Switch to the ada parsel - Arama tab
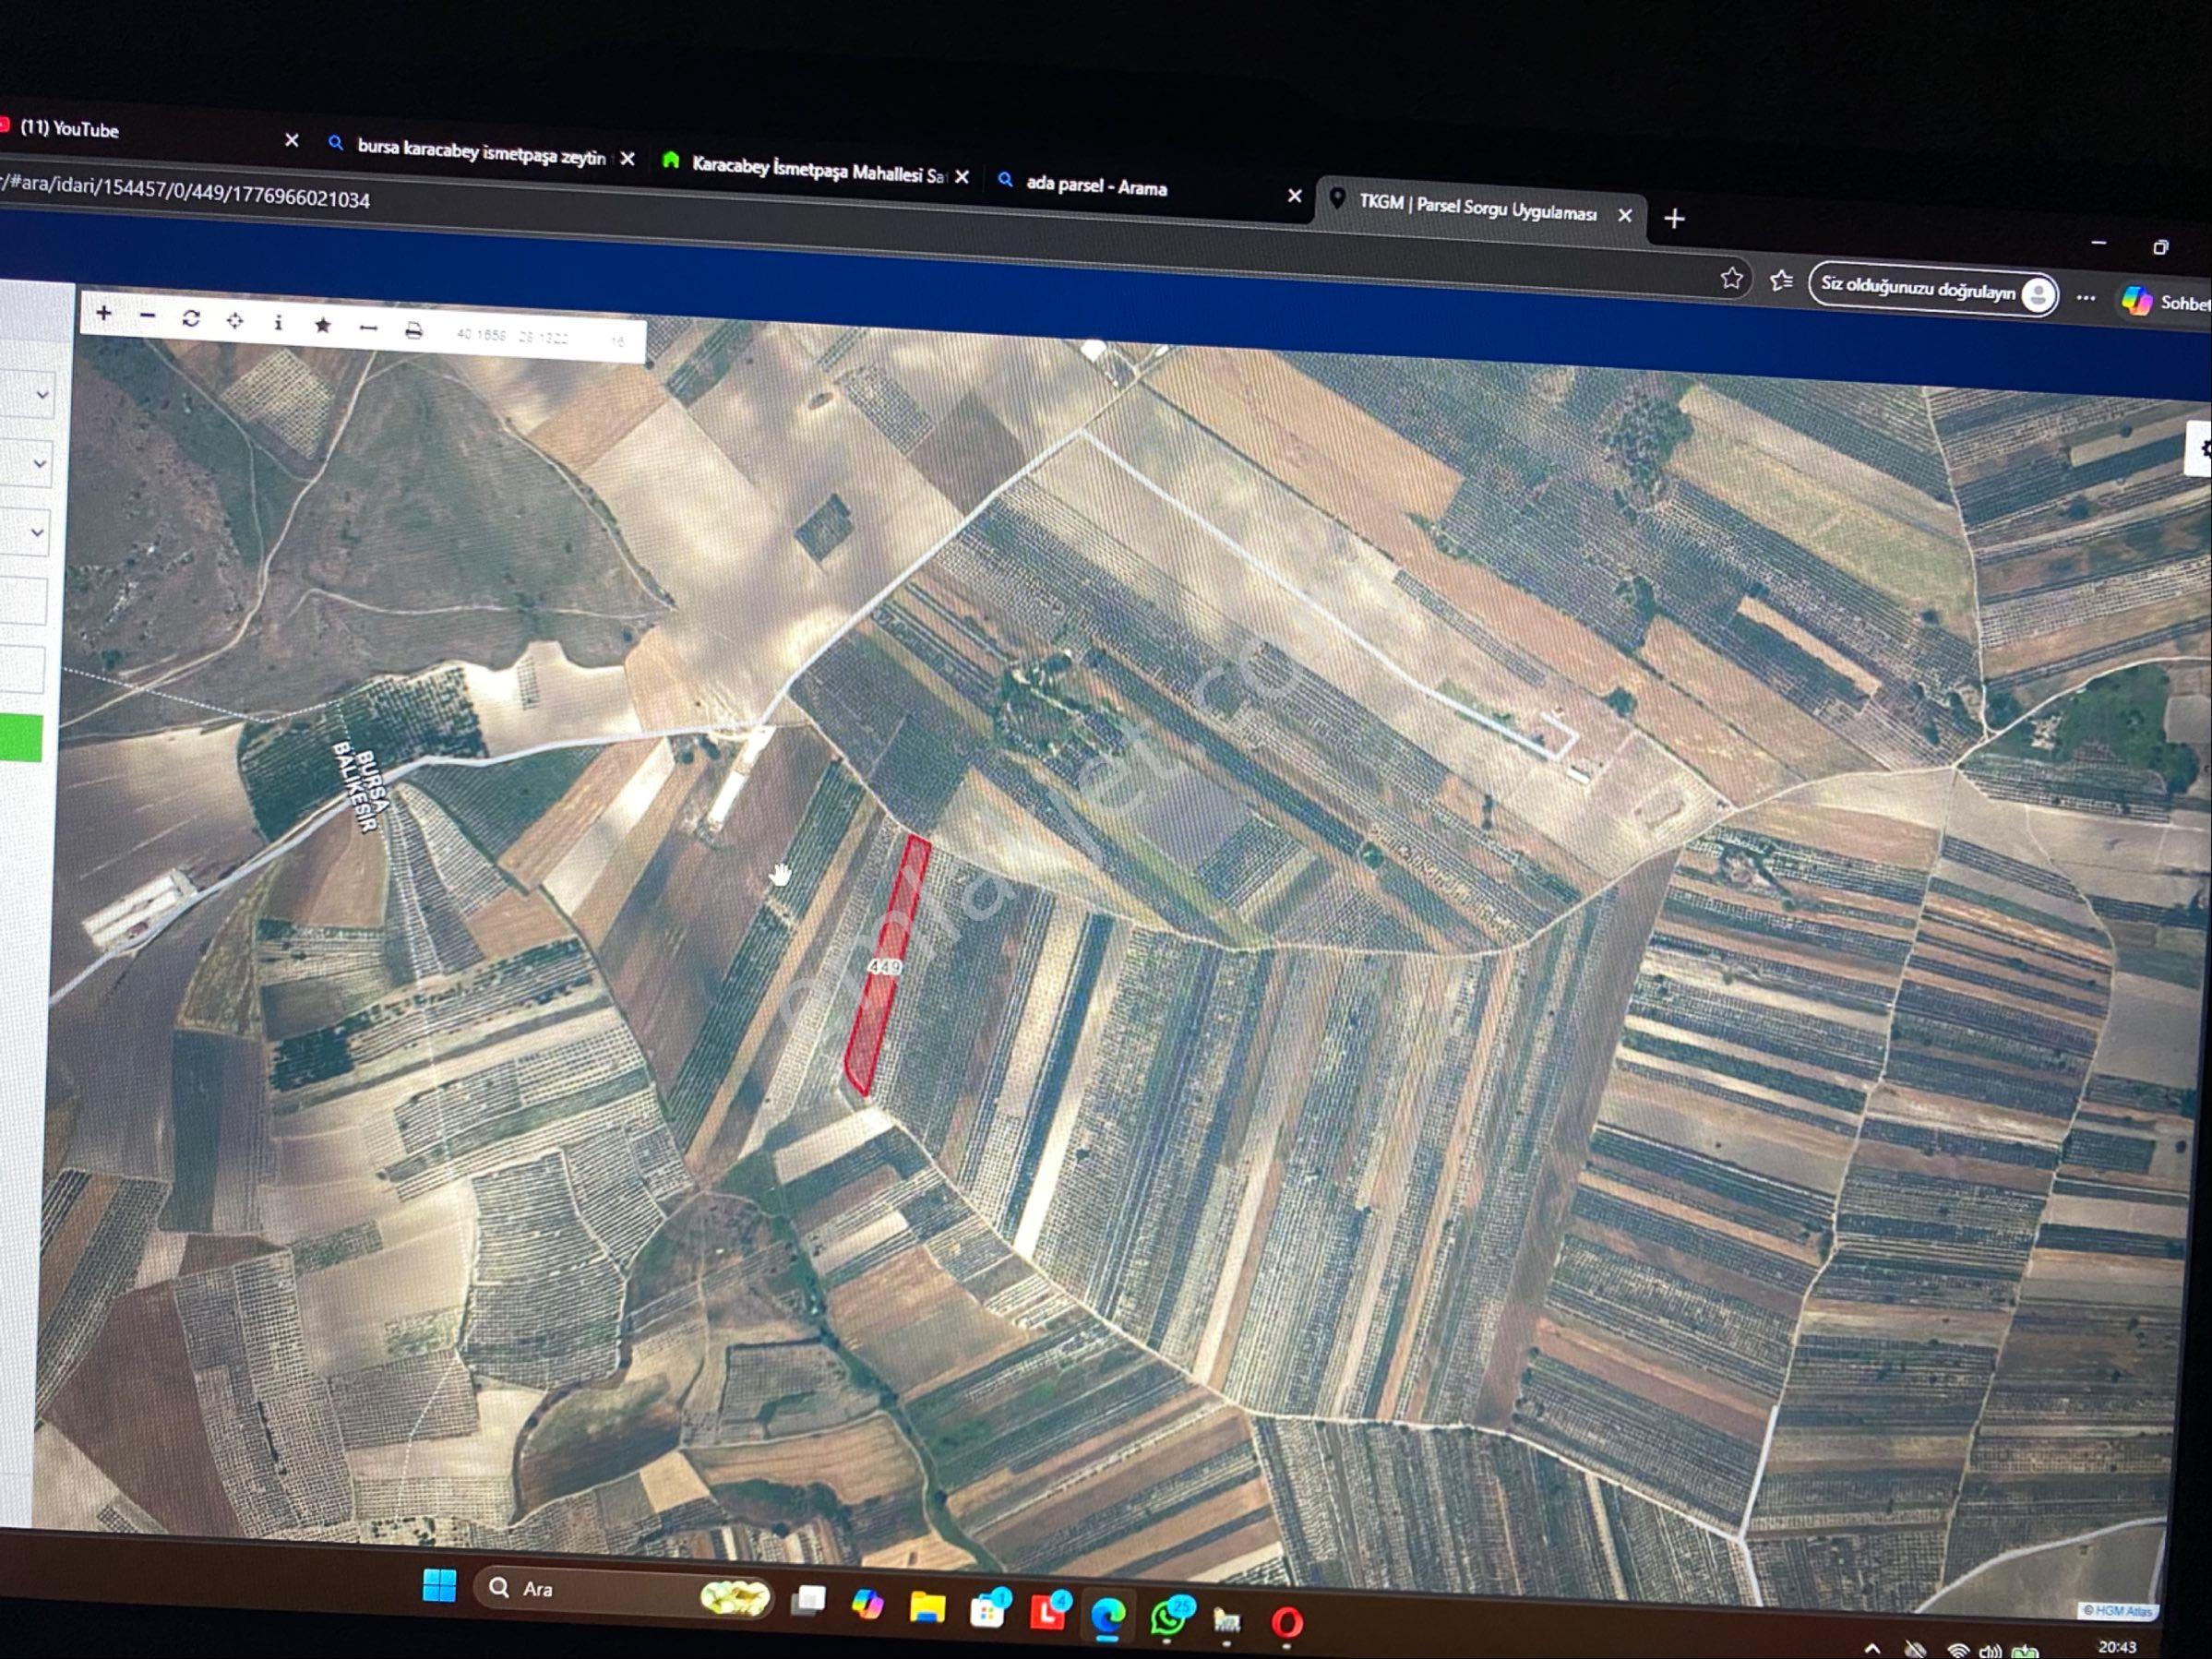Screen dimensions: 2212x1659 [1140, 187]
